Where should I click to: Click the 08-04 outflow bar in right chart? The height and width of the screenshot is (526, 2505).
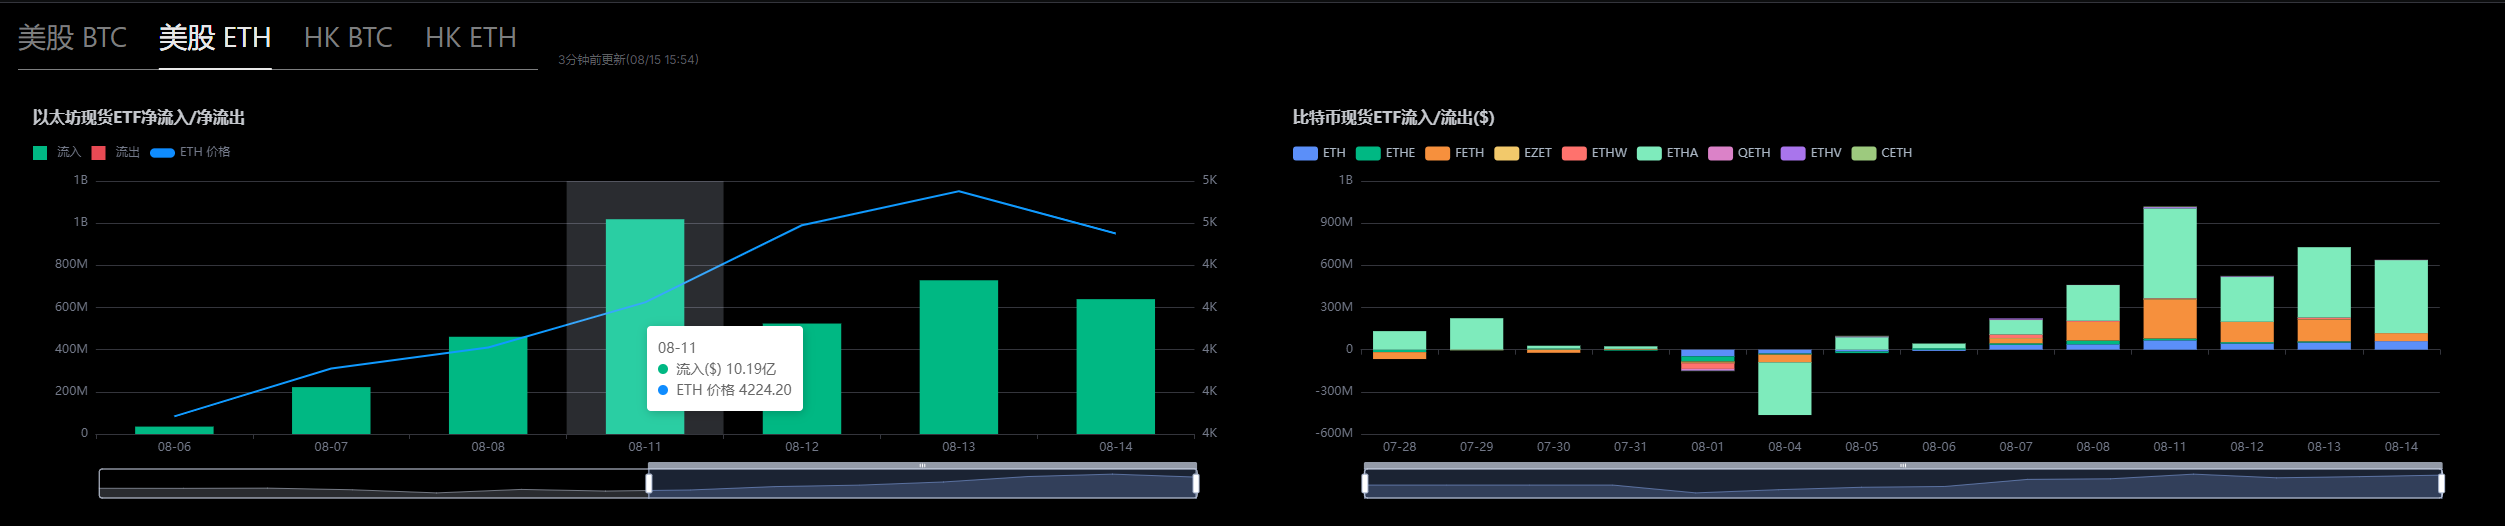(x=1784, y=388)
